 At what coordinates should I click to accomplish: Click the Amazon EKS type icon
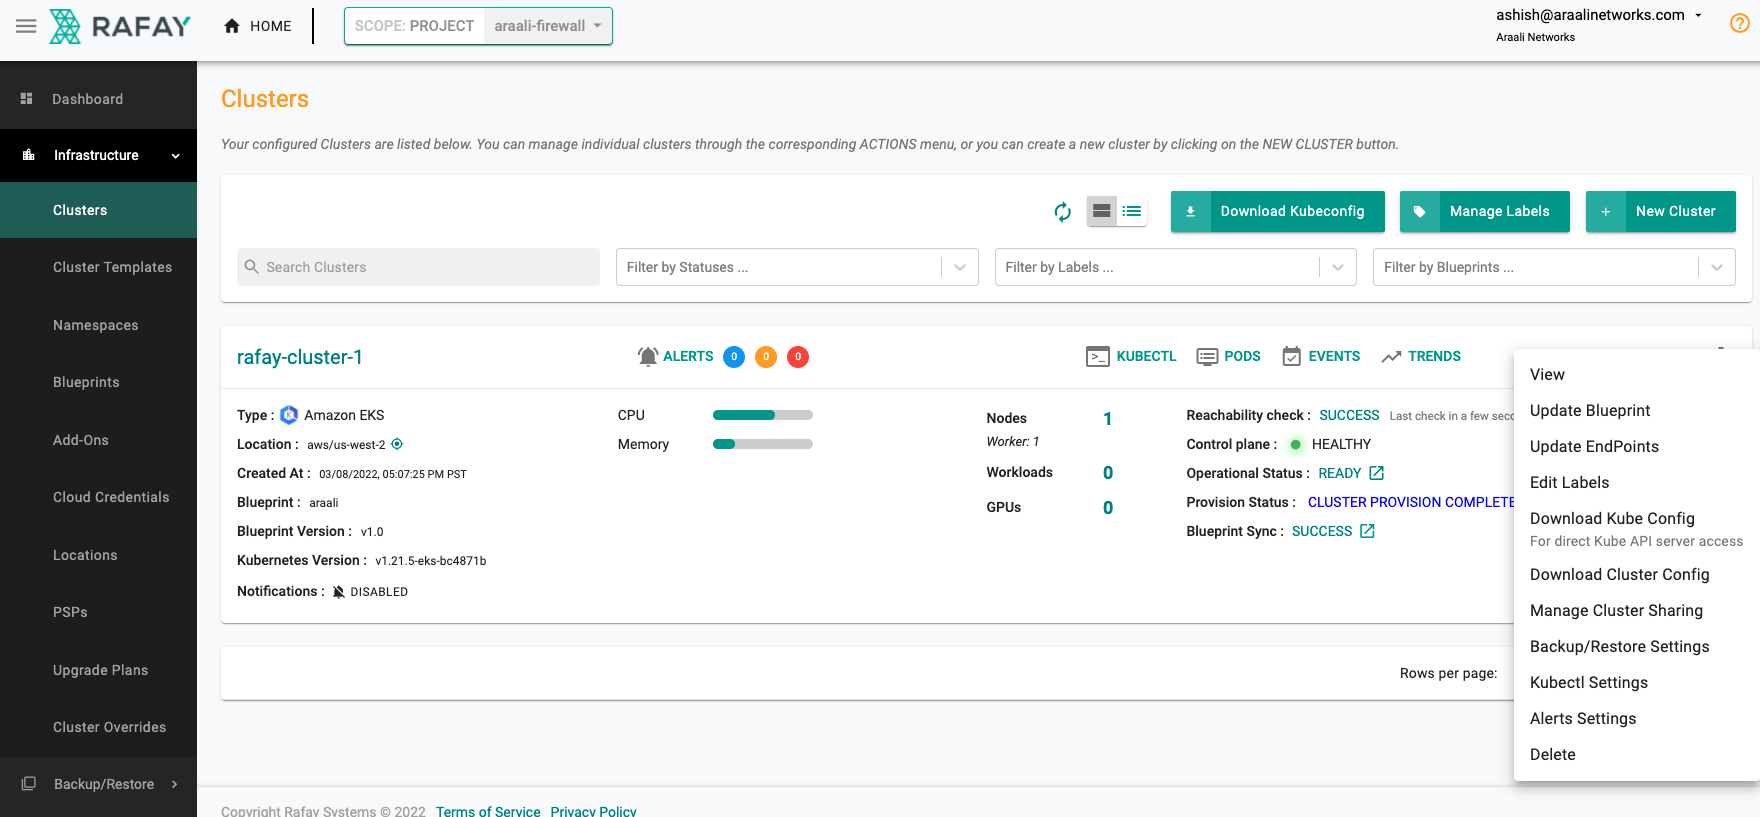coord(289,415)
